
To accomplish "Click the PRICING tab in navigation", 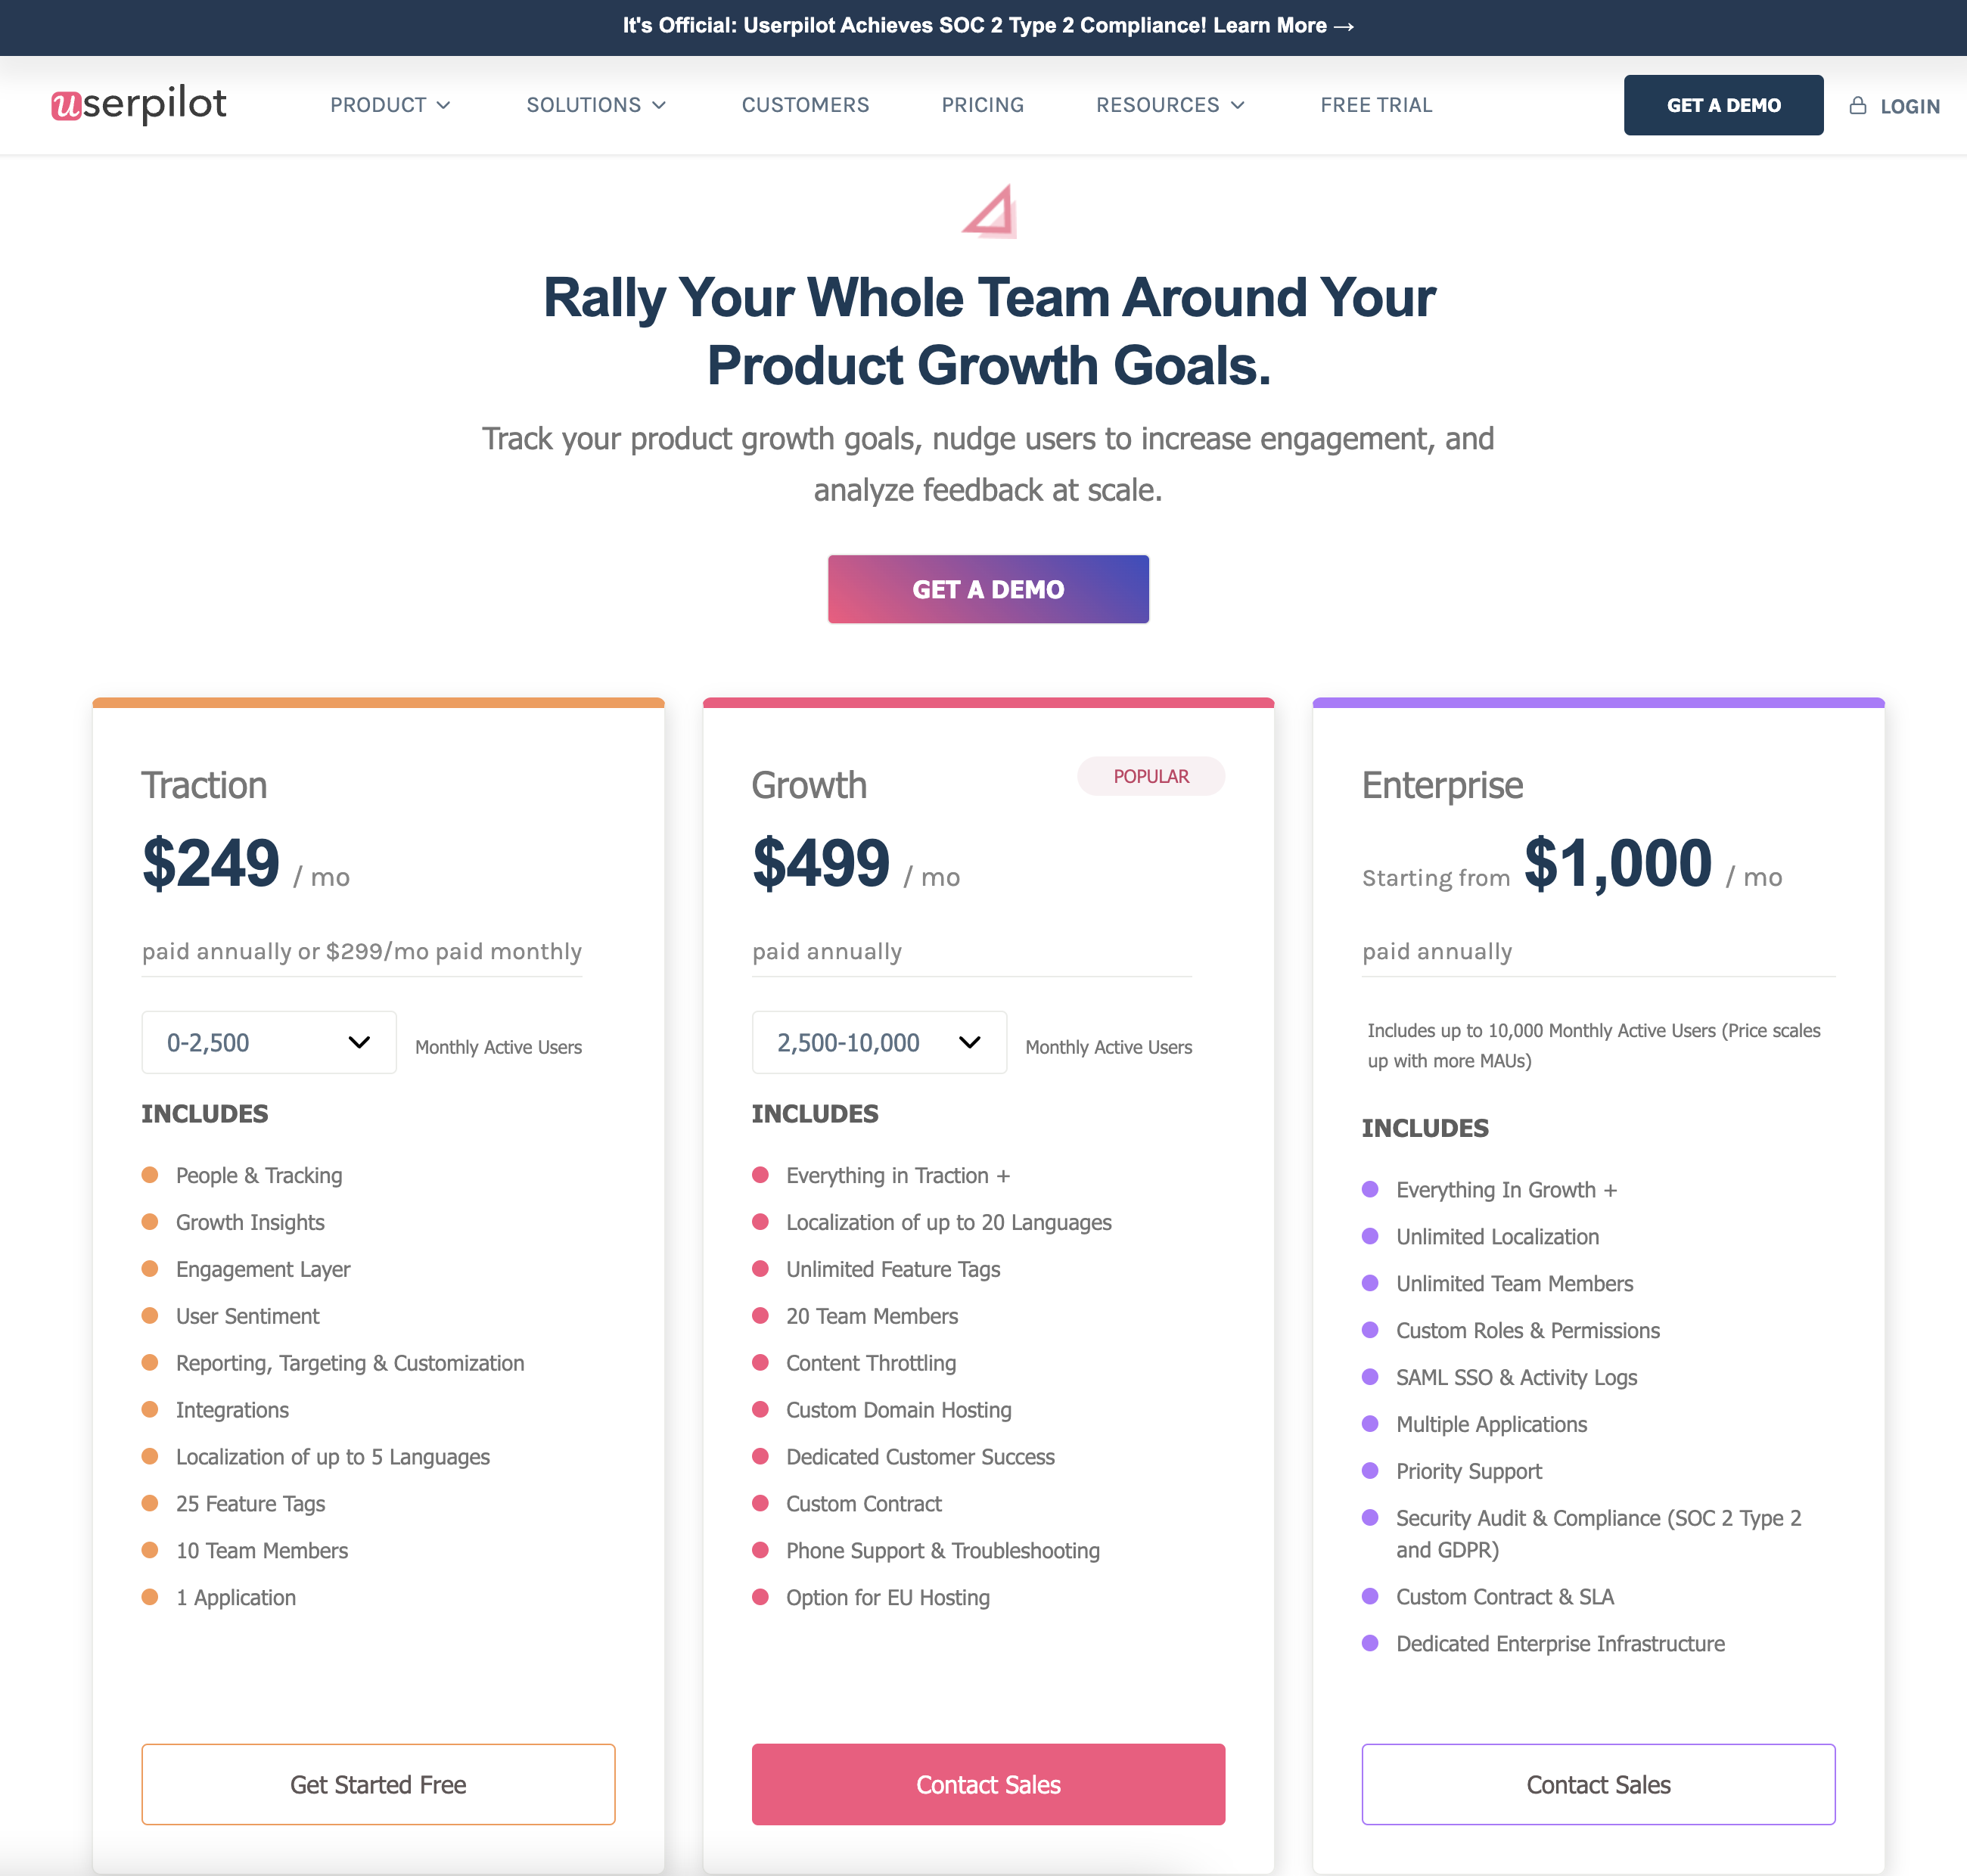I will (982, 105).
